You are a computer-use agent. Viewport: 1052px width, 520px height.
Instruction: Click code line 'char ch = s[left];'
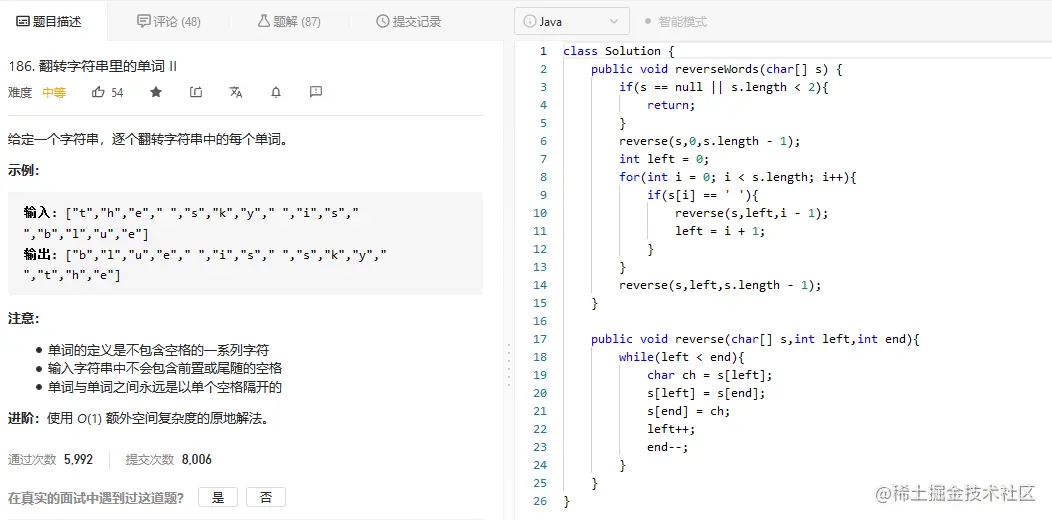(709, 375)
